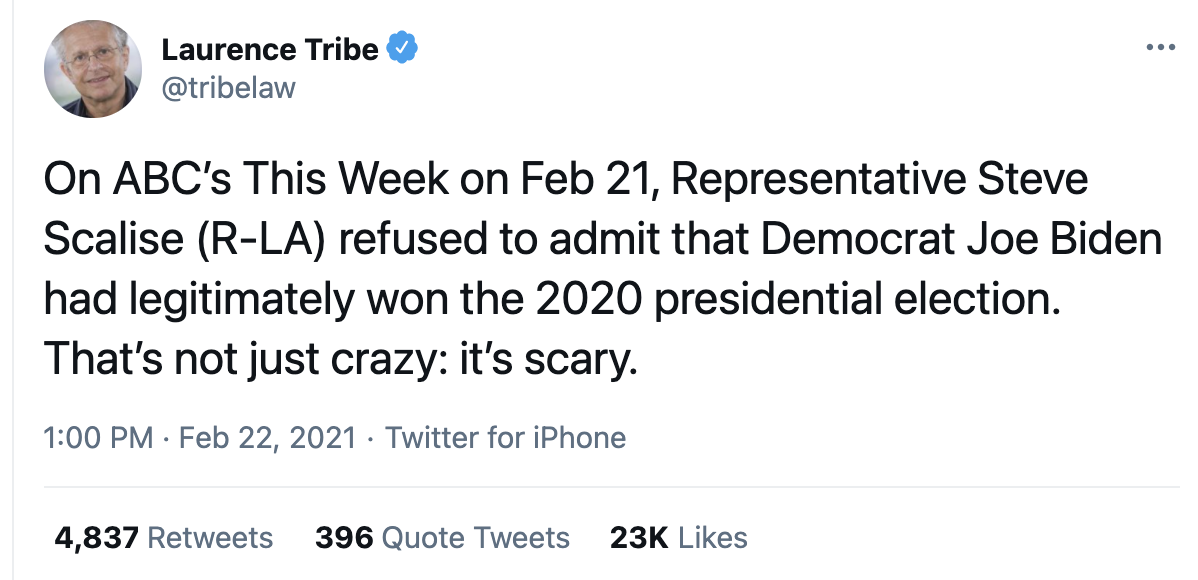Click the blue verified badge
Screen dimensions: 1198x580
coord(402,48)
